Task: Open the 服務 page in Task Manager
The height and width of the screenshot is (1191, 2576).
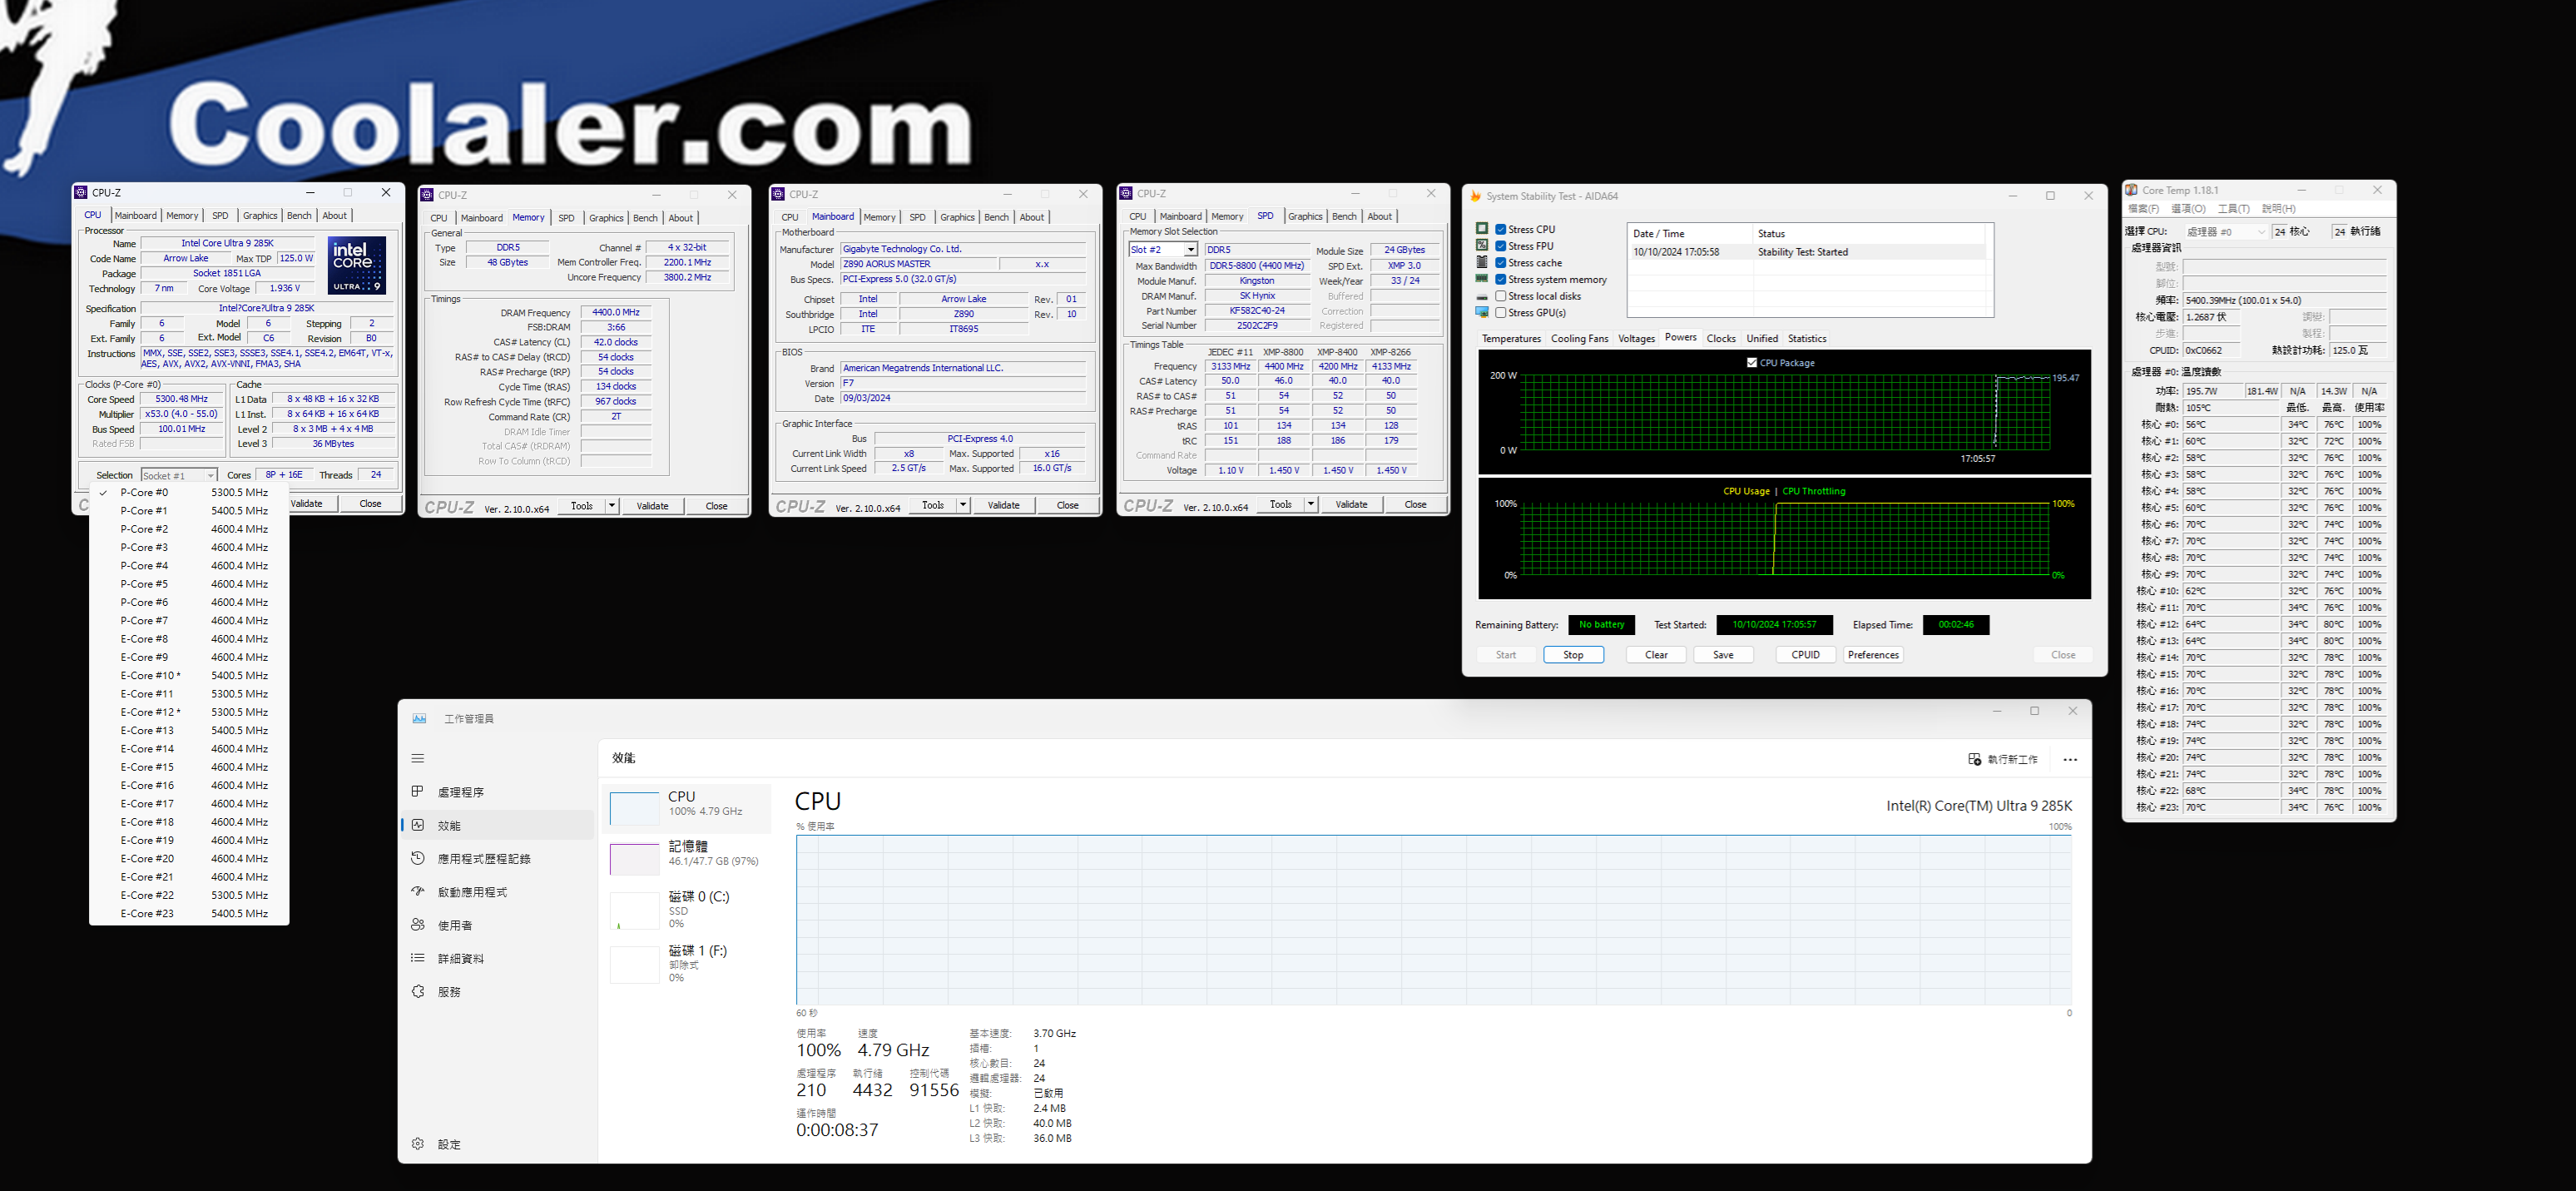Action: point(497,992)
